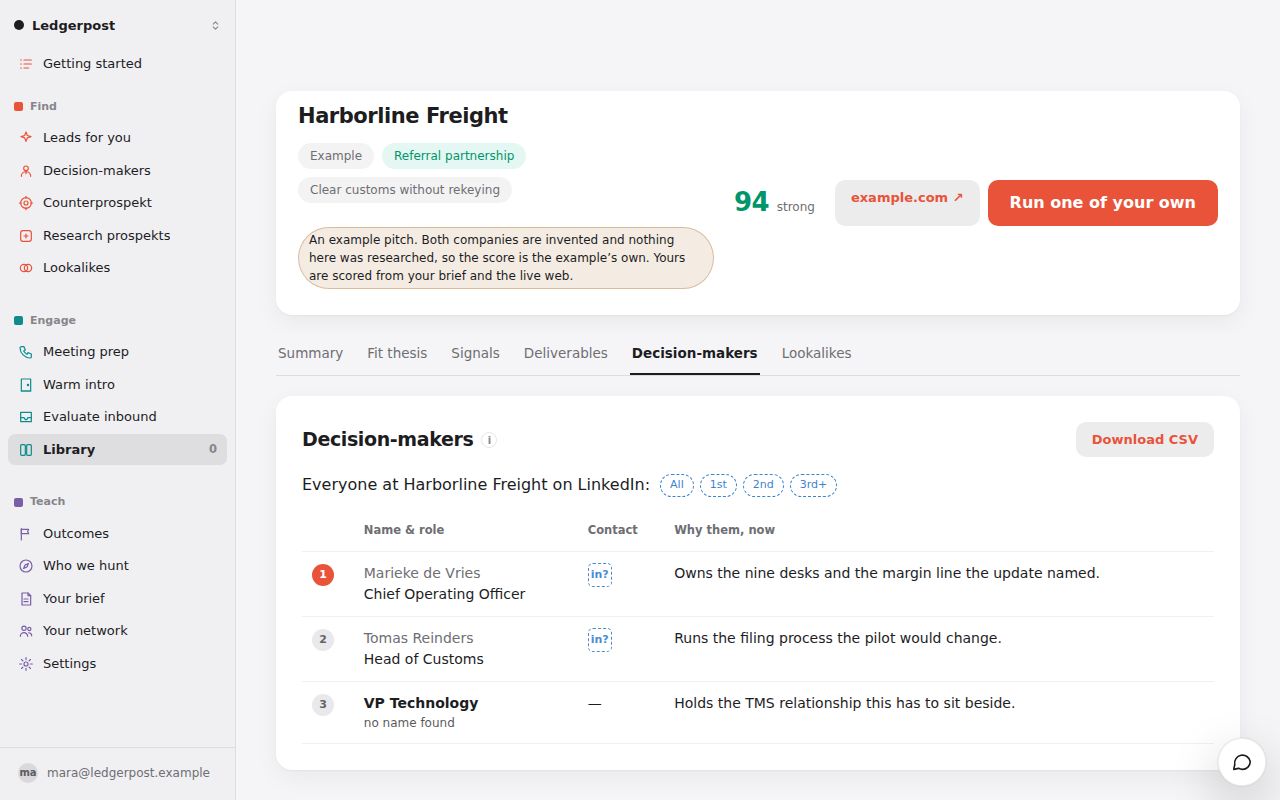Click the Harborline Freight heading
Image resolution: width=1280 pixels, height=800 pixels.
pyautogui.click(x=403, y=116)
